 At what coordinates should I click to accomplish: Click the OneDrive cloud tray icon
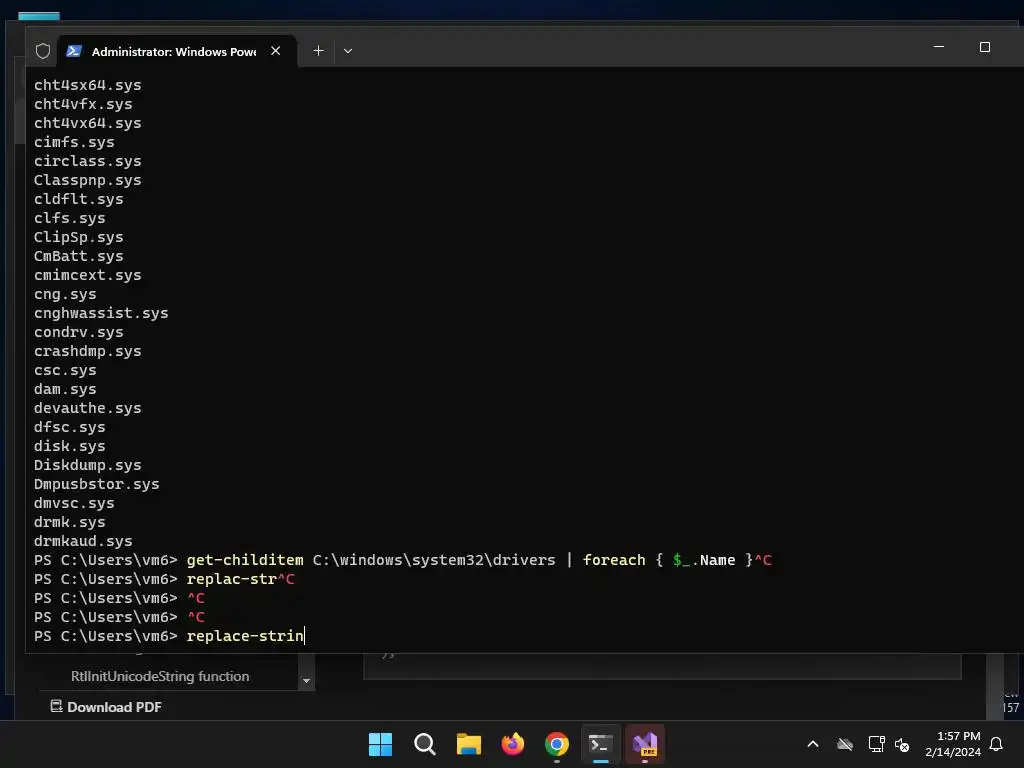pos(845,744)
